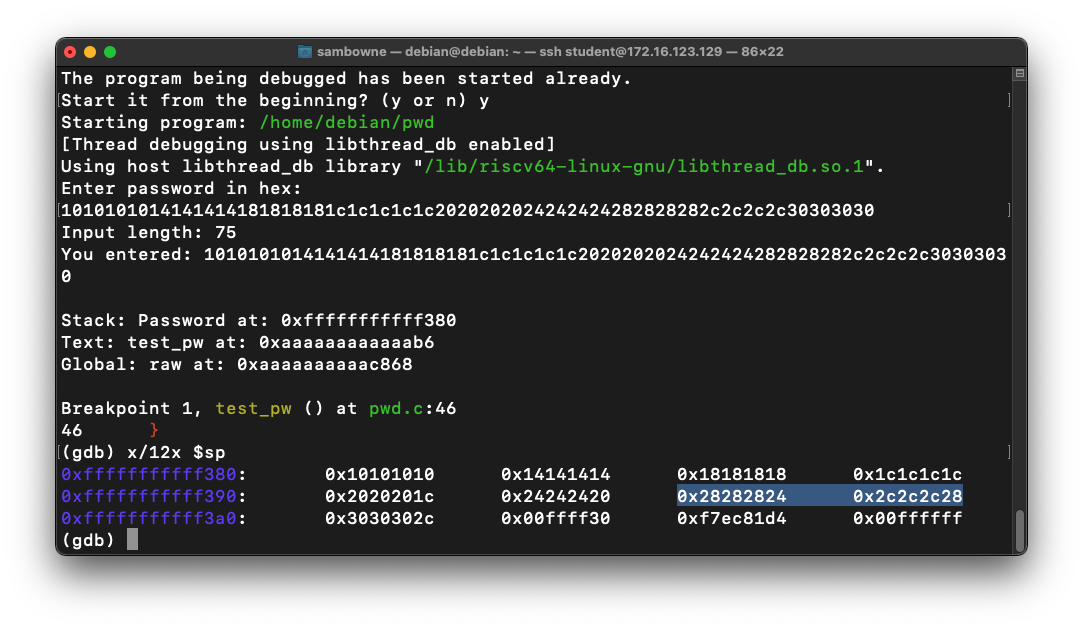The width and height of the screenshot is (1083, 629).
Task: Click the cursor at the final gdb prompt
Action: [x=133, y=540]
